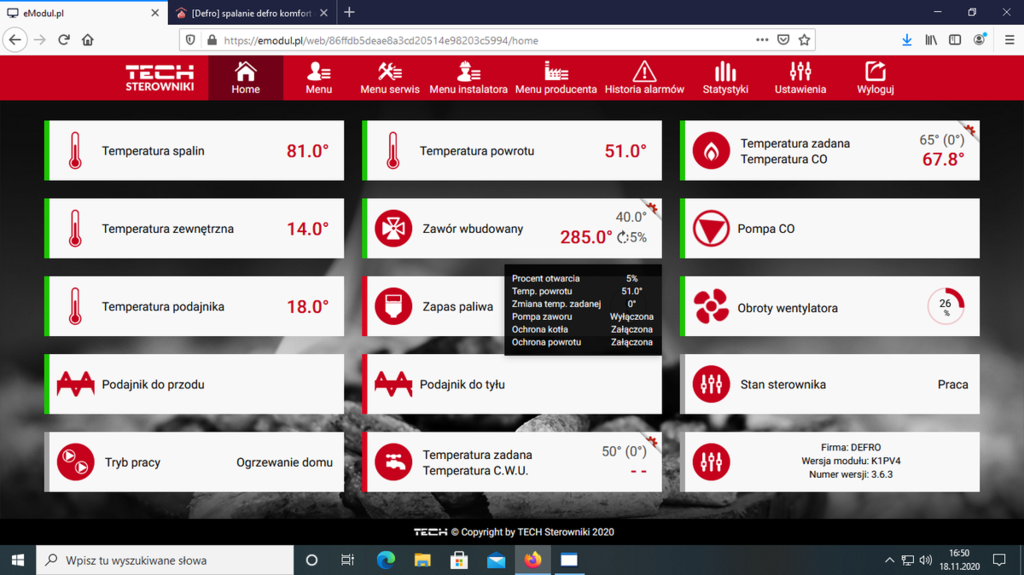Click the TECH Sterowniki logo
Screen dimensions: 1024x575
tap(159, 78)
